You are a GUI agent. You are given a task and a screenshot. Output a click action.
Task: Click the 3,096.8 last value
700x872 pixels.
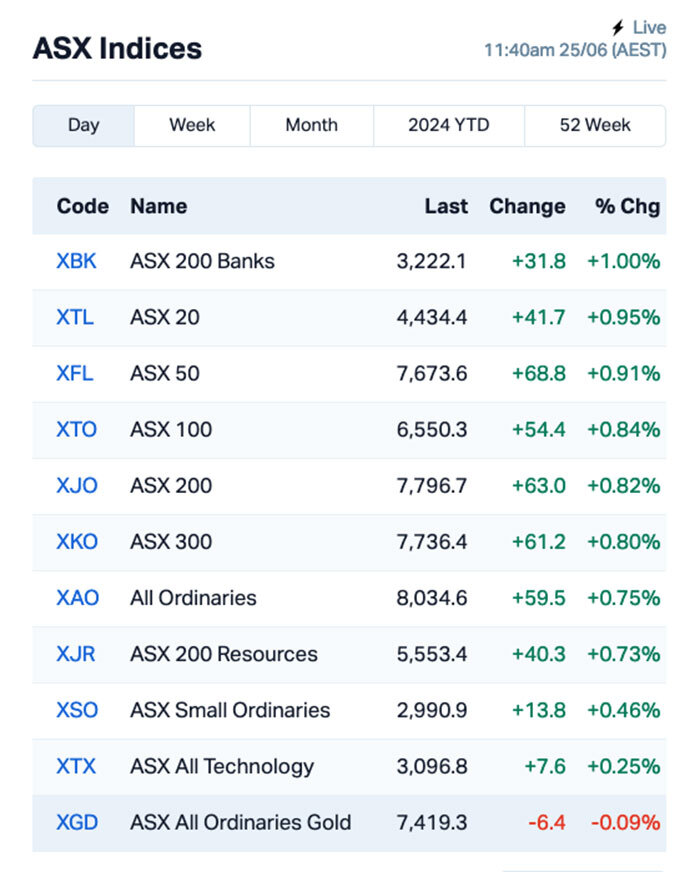431,767
